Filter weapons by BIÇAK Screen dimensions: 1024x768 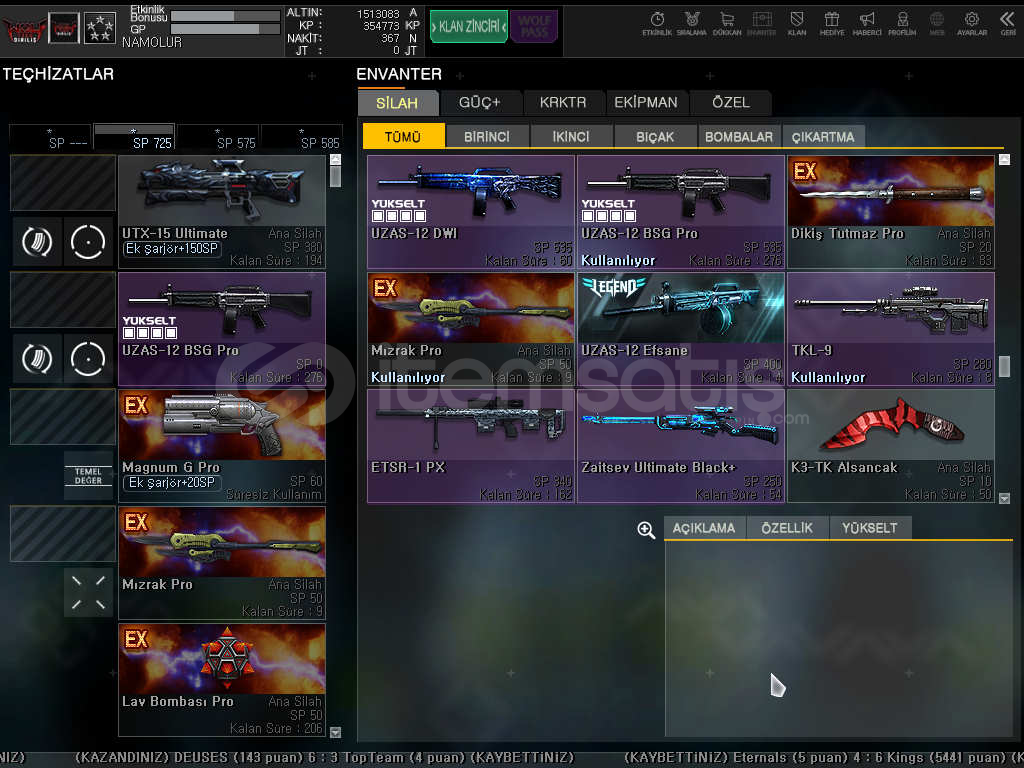(x=655, y=136)
